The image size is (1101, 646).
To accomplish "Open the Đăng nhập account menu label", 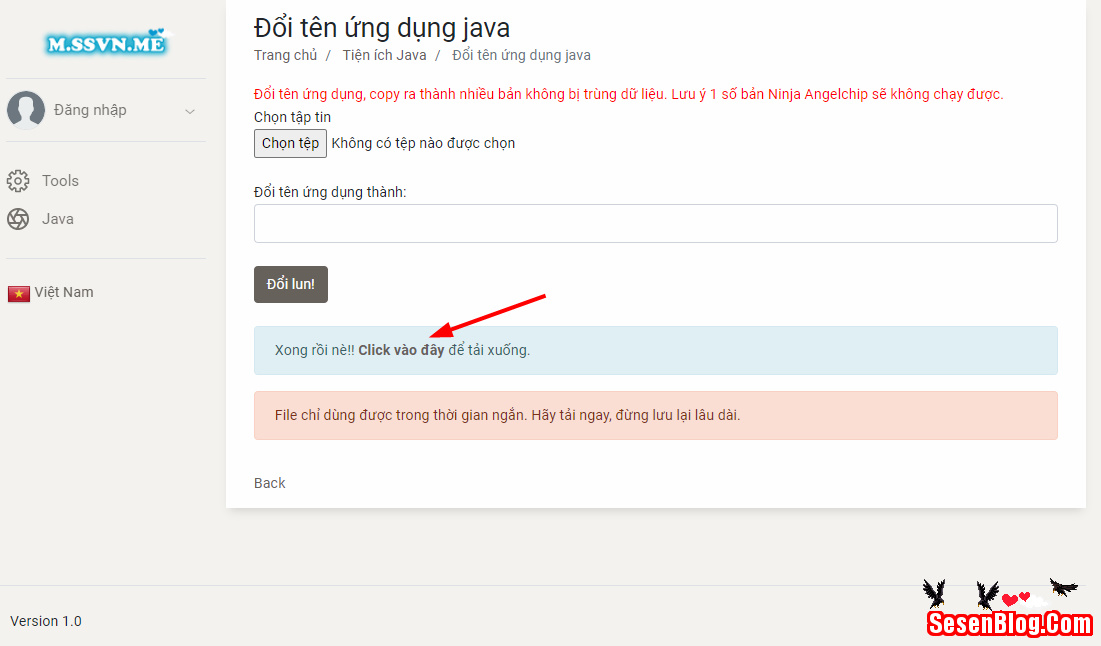I will coord(90,110).
